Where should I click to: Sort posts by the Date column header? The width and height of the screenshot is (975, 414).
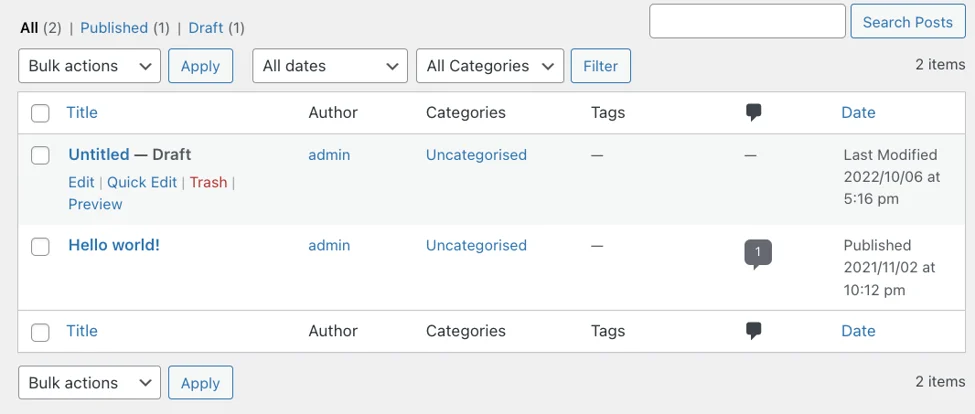(858, 113)
